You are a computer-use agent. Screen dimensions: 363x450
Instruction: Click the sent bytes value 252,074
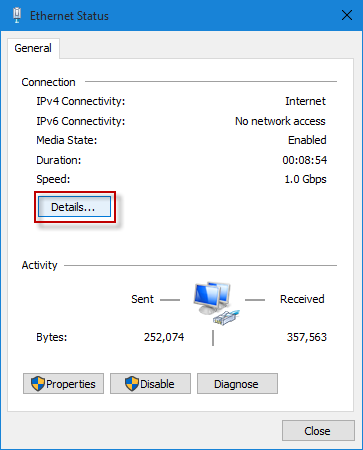click(x=164, y=337)
